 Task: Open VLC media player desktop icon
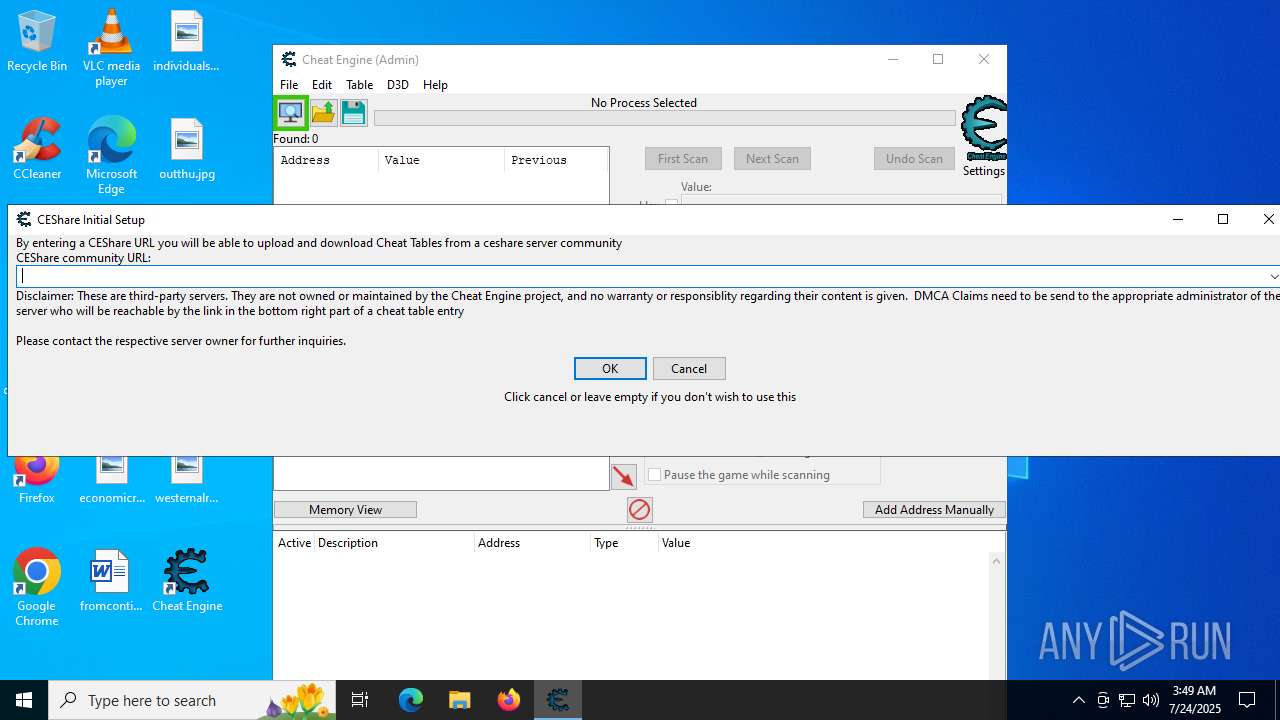(x=111, y=48)
